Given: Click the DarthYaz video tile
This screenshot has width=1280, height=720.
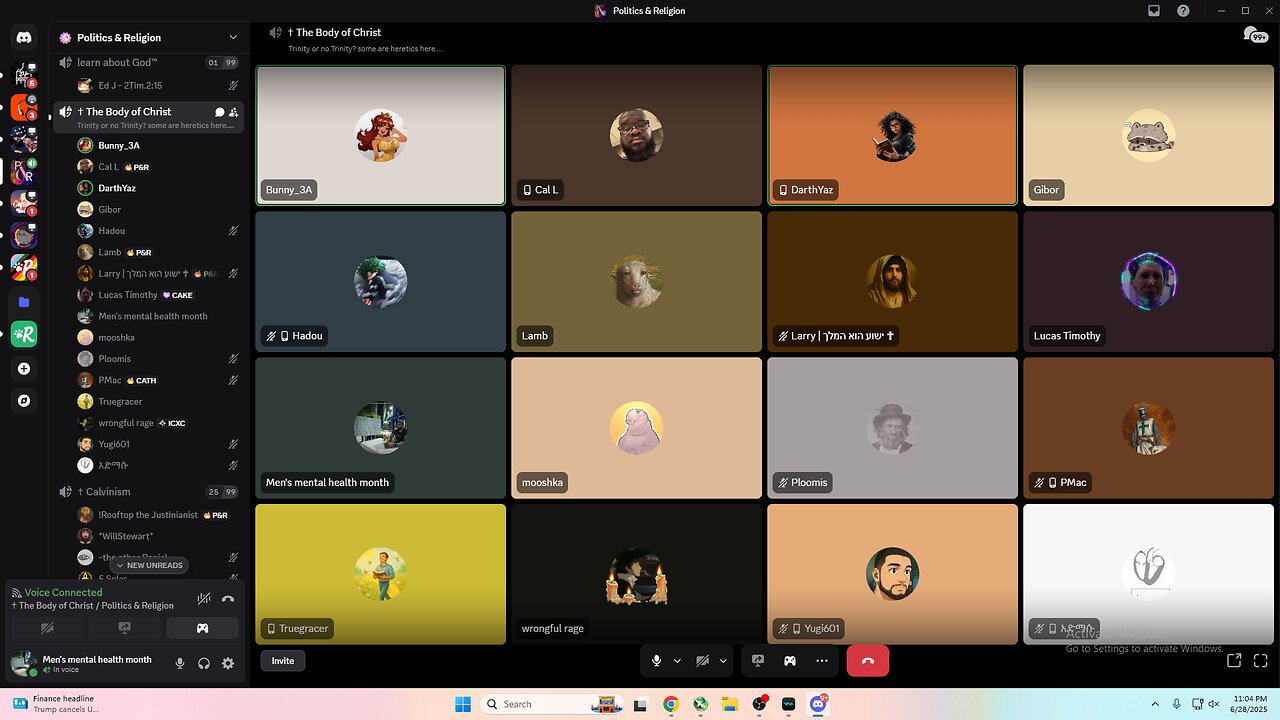Looking at the screenshot, I should tap(892, 135).
